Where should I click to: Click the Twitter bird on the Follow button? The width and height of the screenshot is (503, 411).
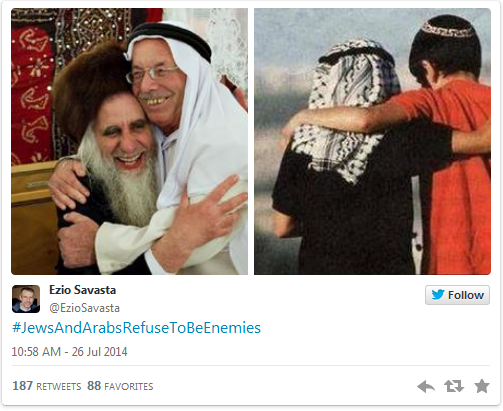tap(438, 295)
